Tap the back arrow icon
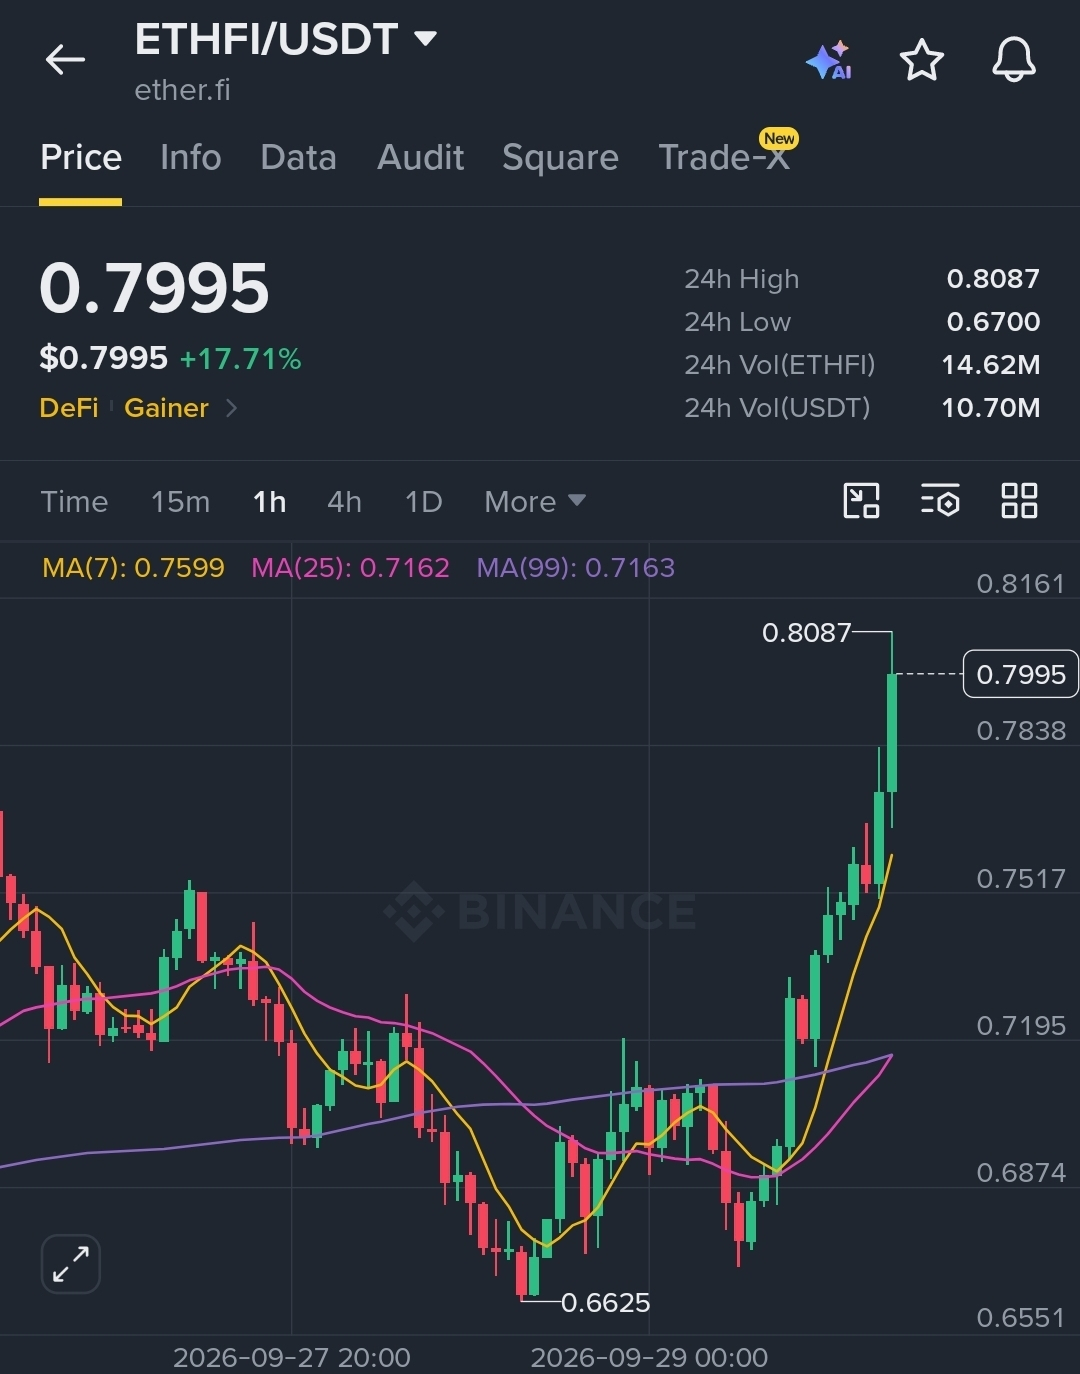Image resolution: width=1080 pixels, height=1374 pixels. (x=65, y=60)
